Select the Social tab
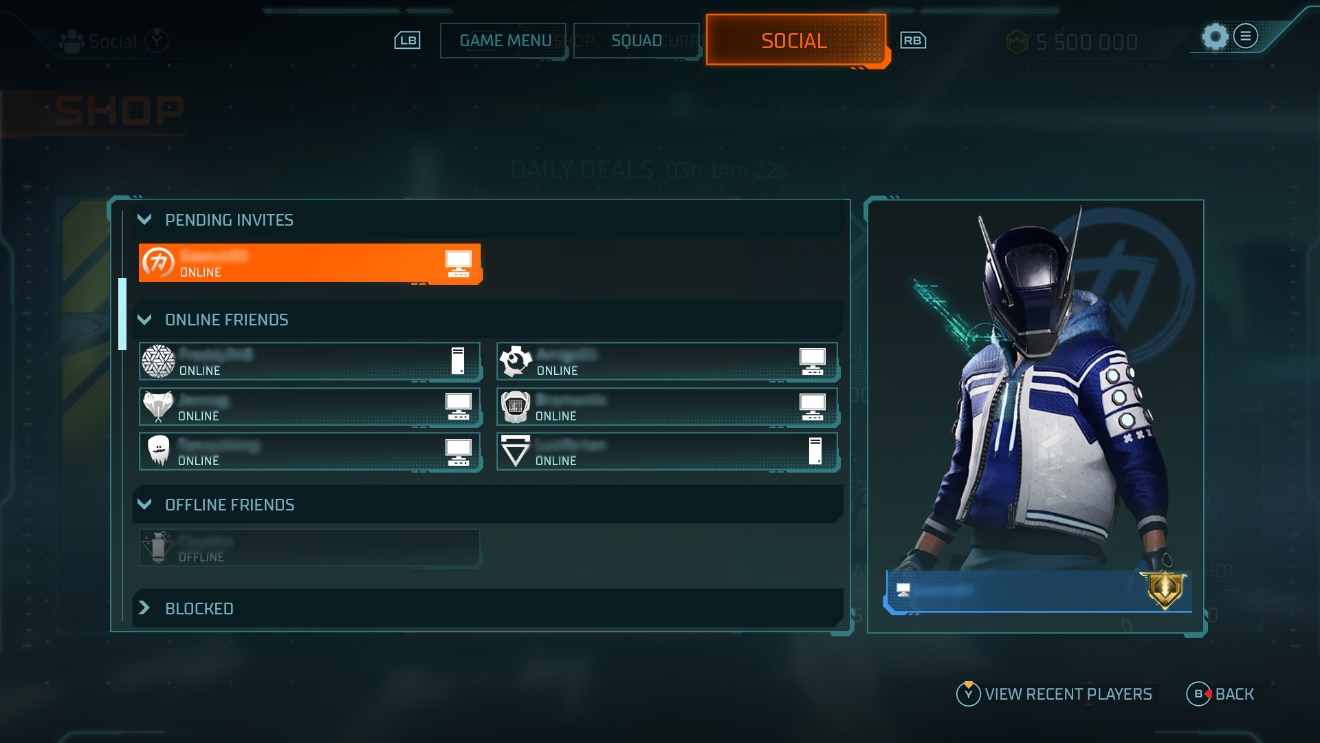 click(796, 41)
